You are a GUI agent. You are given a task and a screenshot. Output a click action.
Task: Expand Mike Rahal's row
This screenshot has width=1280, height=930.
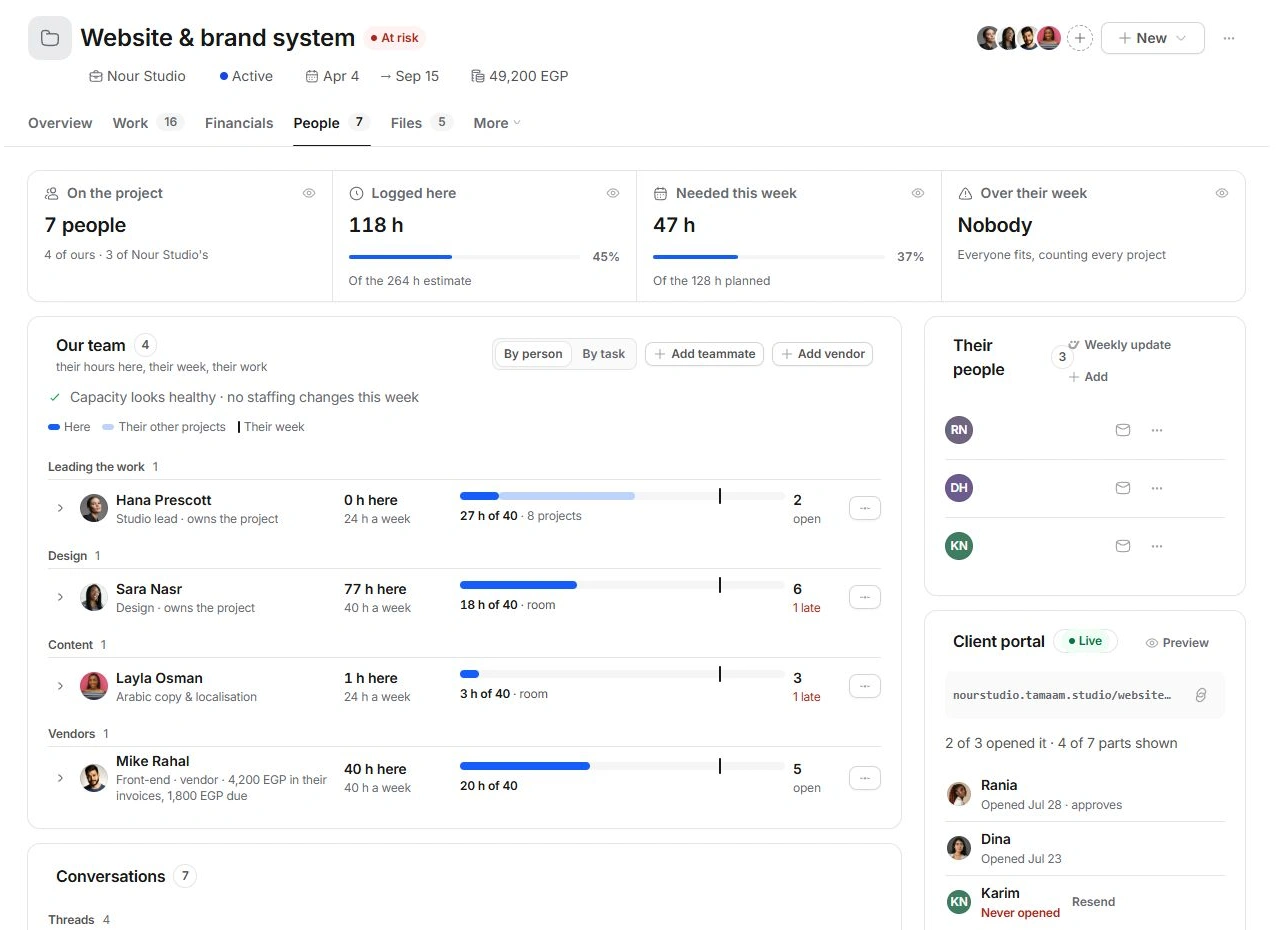pos(60,778)
